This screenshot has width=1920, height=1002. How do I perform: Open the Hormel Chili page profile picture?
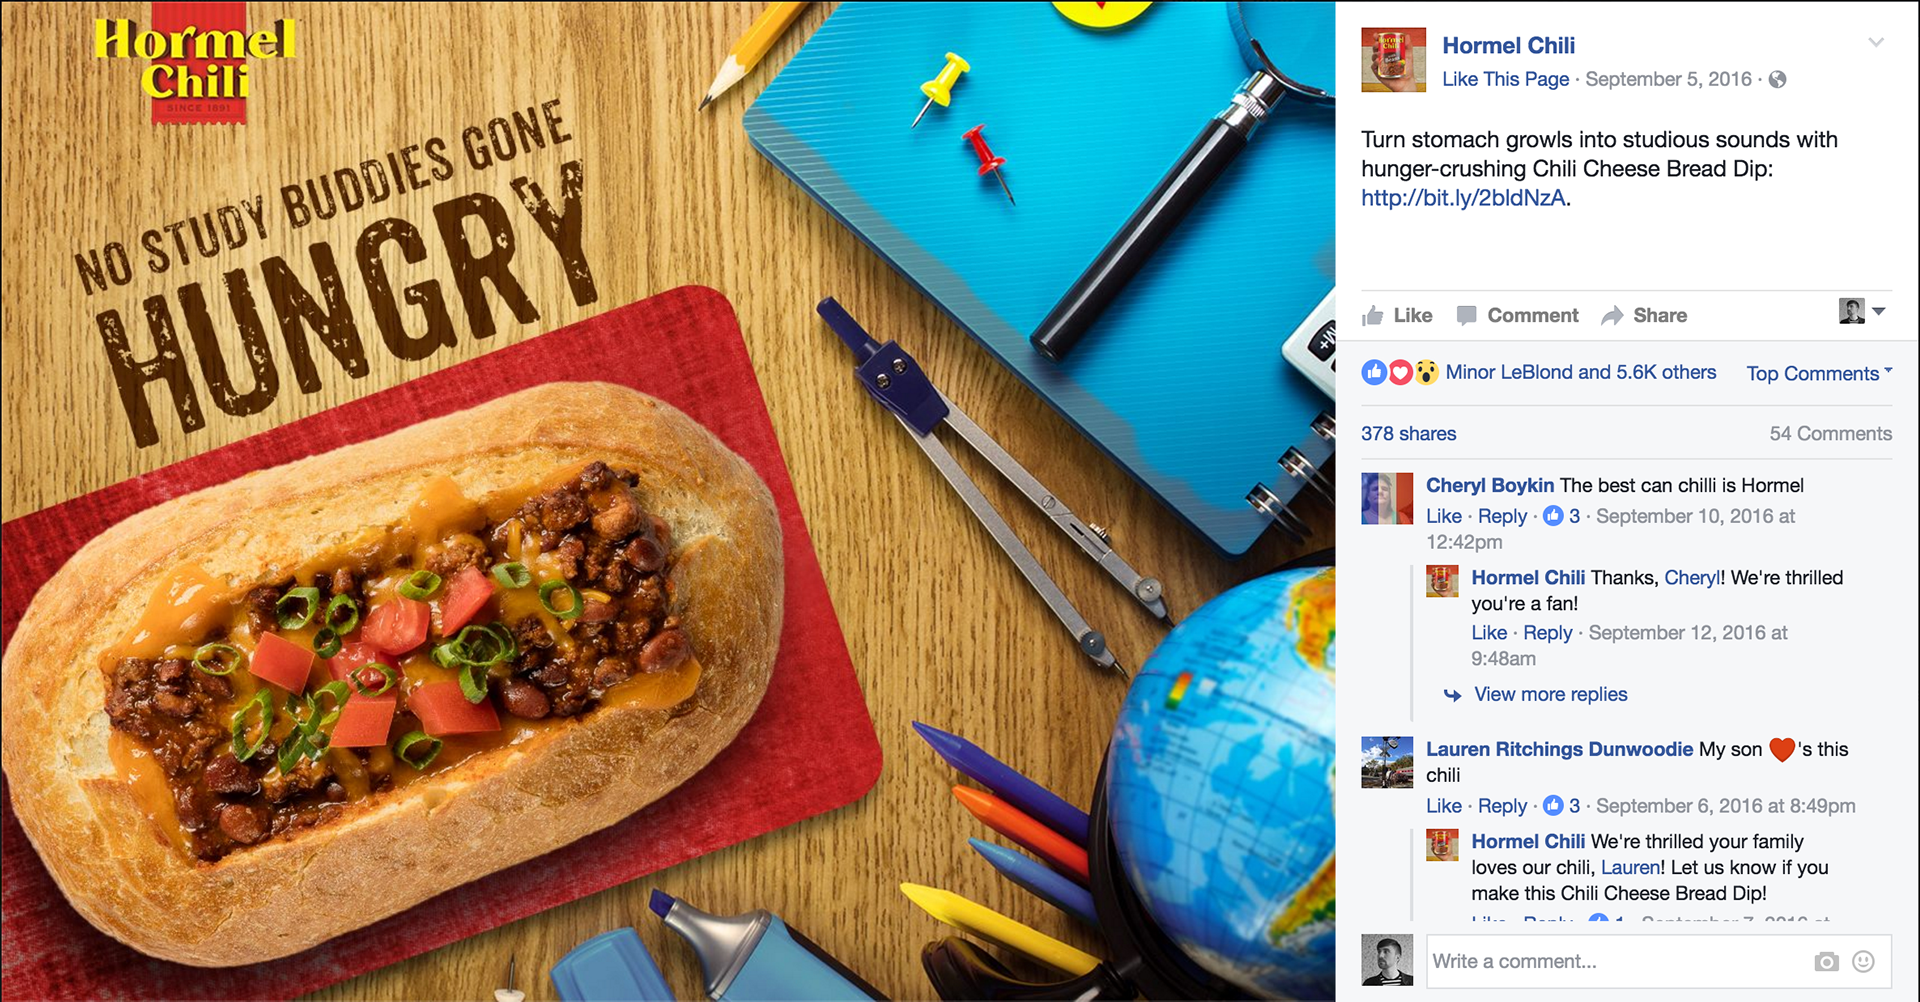pyautogui.click(x=1393, y=60)
